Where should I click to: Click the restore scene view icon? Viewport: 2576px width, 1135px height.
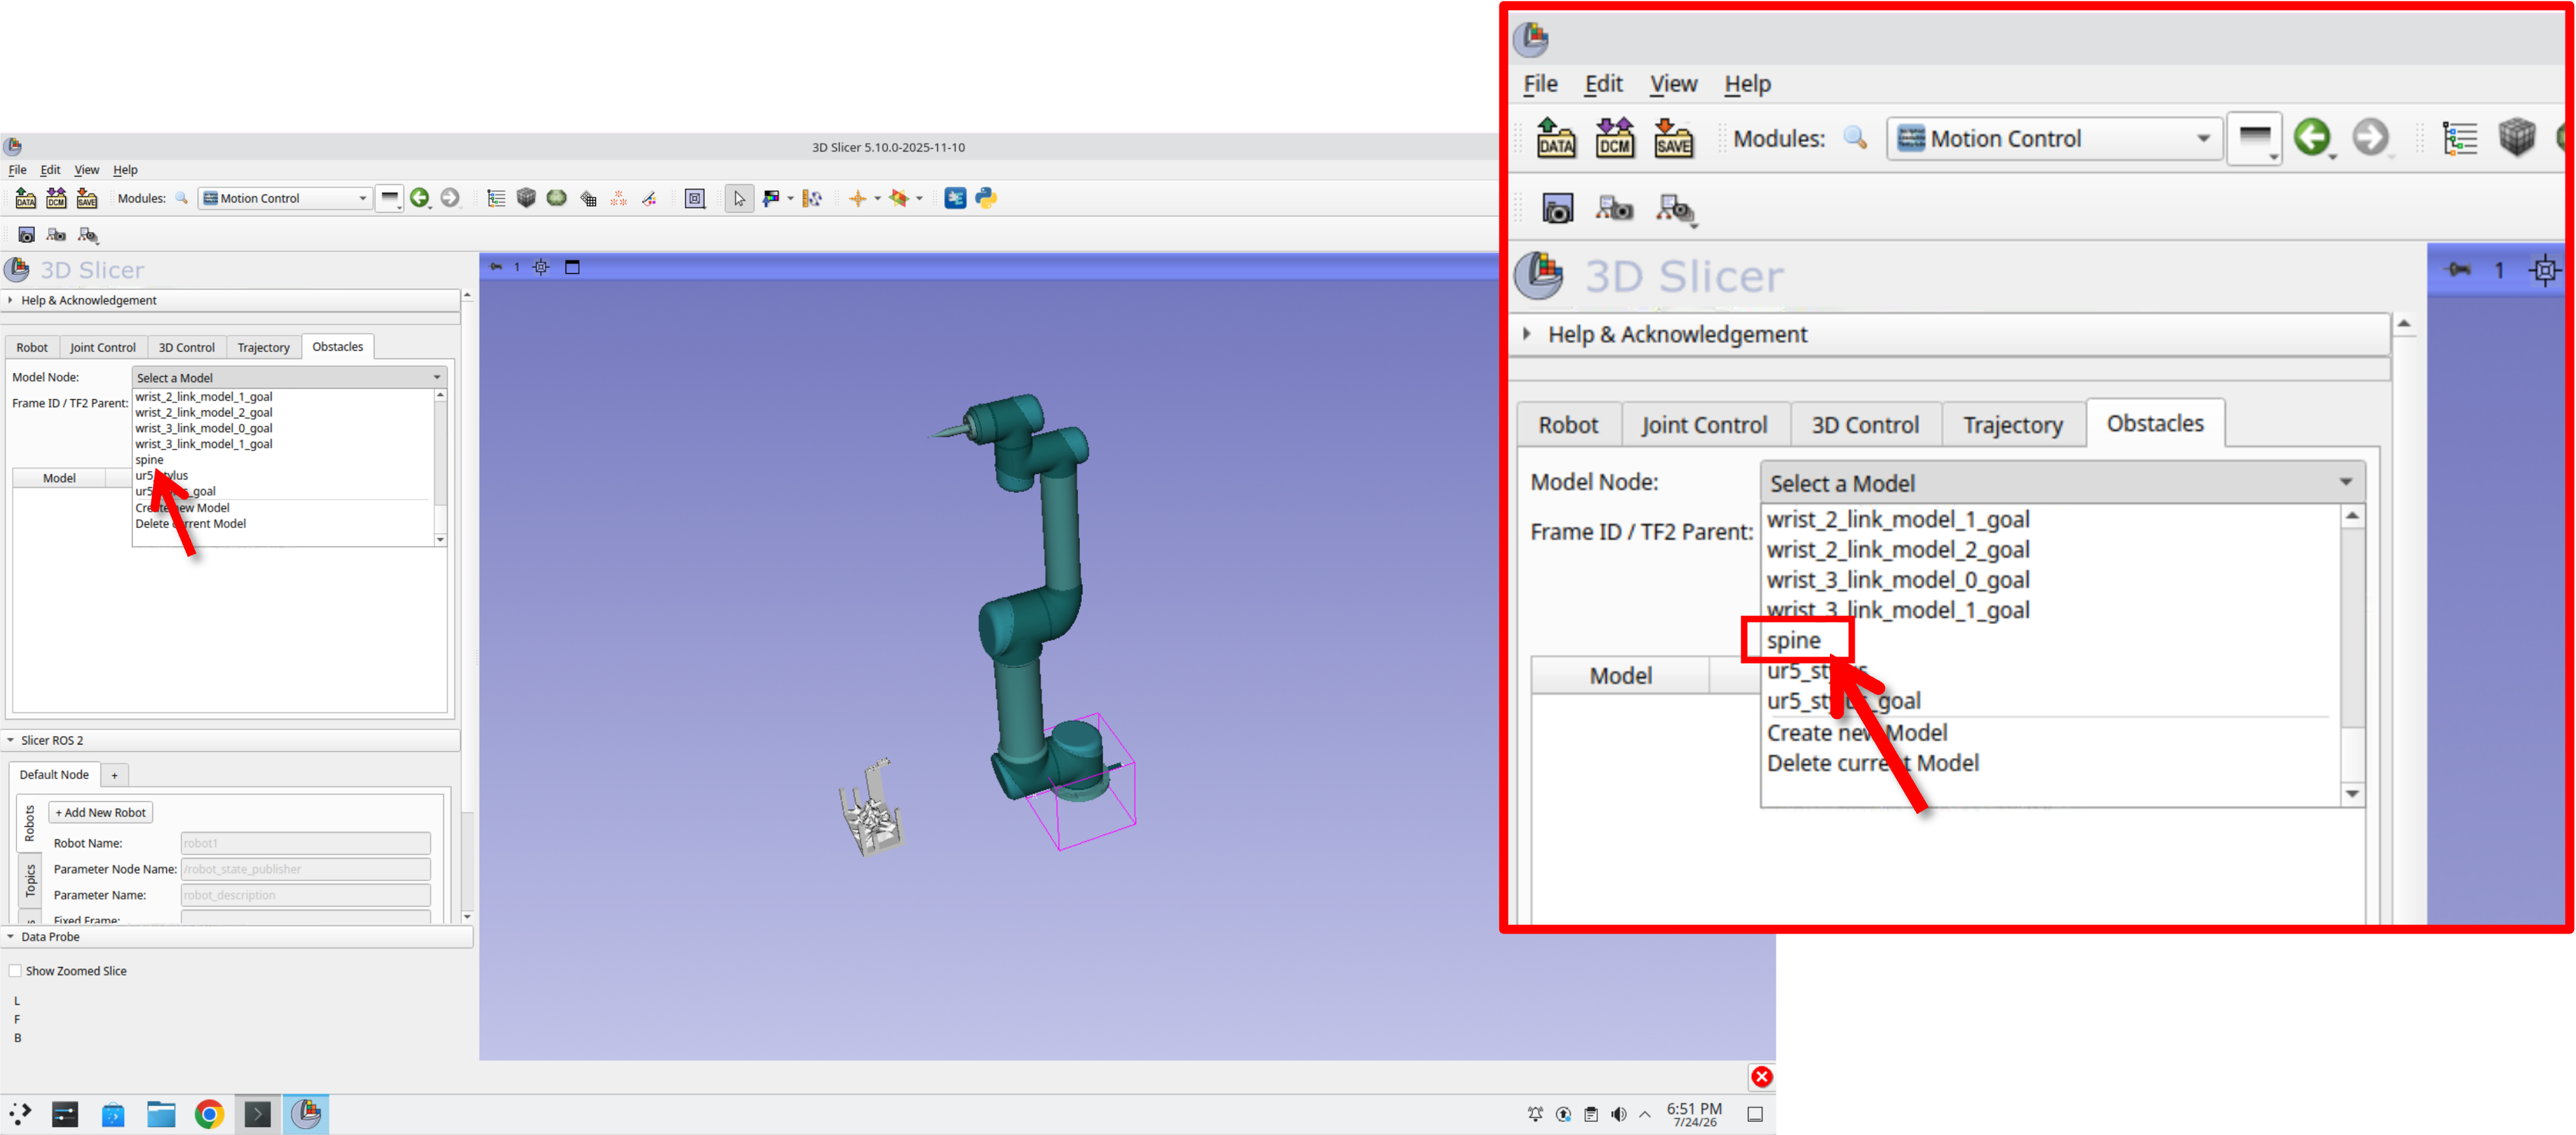click(x=88, y=235)
